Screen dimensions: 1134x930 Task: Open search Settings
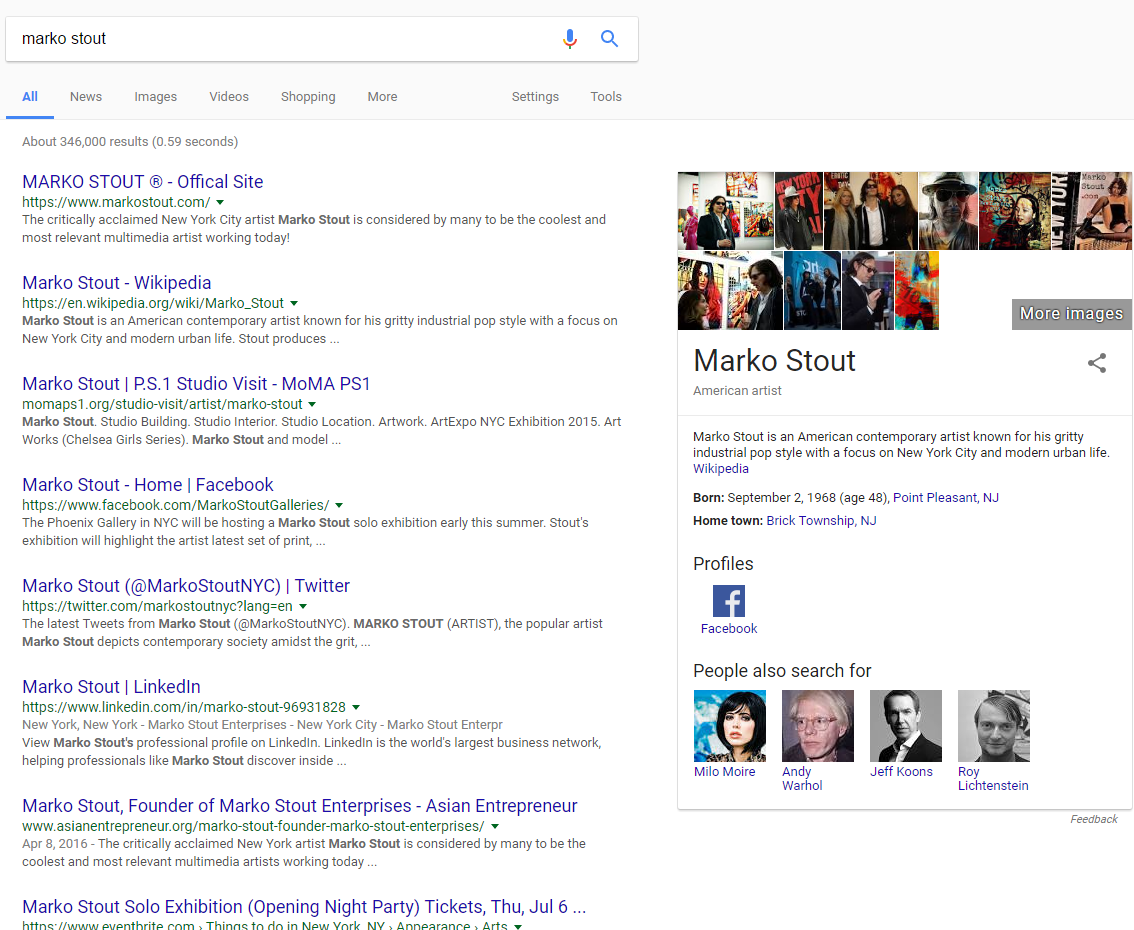(535, 96)
